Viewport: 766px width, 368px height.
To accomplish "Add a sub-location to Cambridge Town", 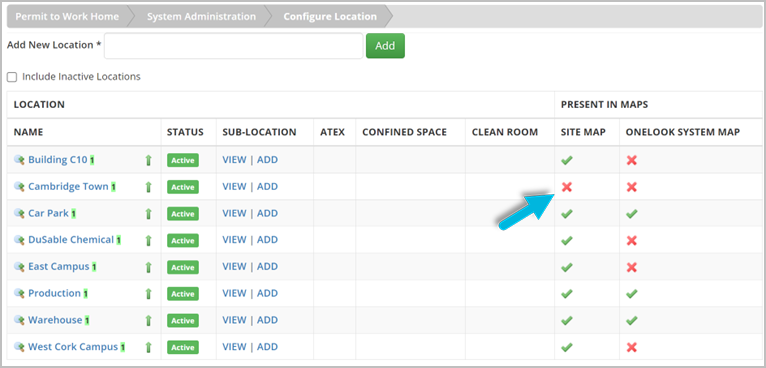I will (267, 187).
